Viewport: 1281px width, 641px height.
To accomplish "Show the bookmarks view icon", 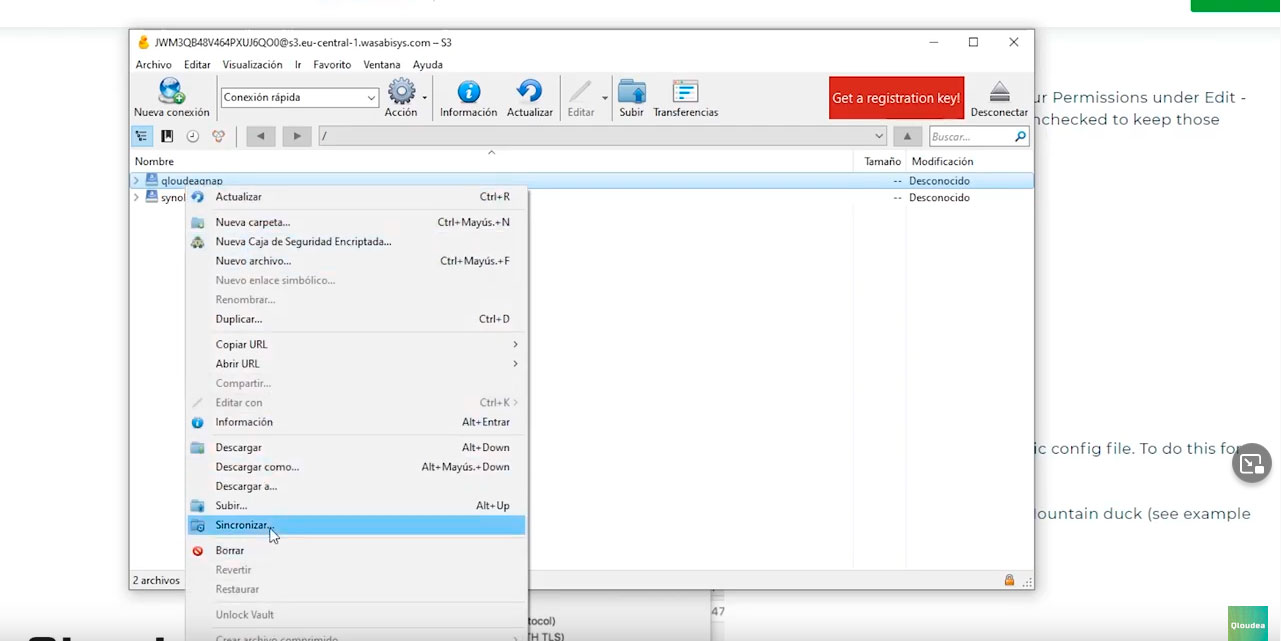I will [x=167, y=136].
